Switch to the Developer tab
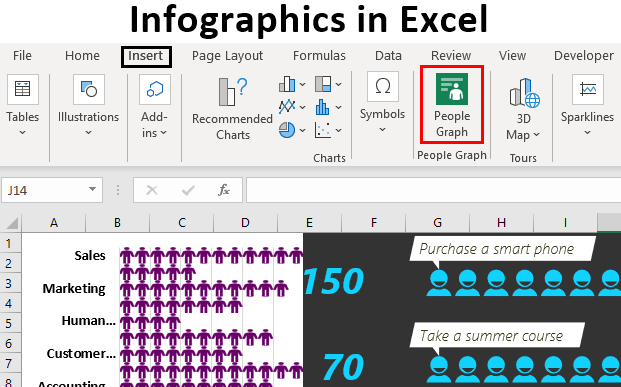The image size is (621, 387). tap(584, 56)
